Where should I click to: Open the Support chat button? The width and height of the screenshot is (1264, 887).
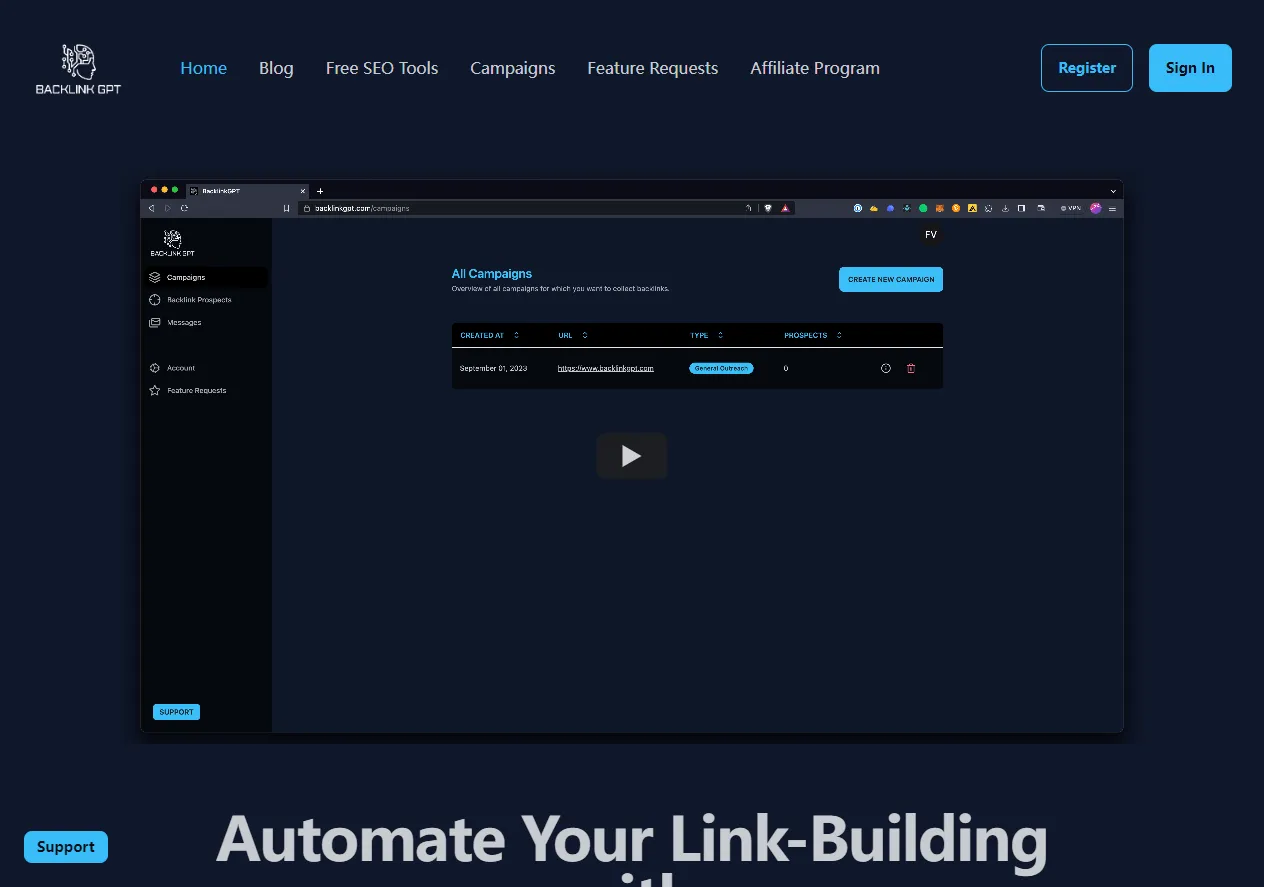[x=66, y=847]
